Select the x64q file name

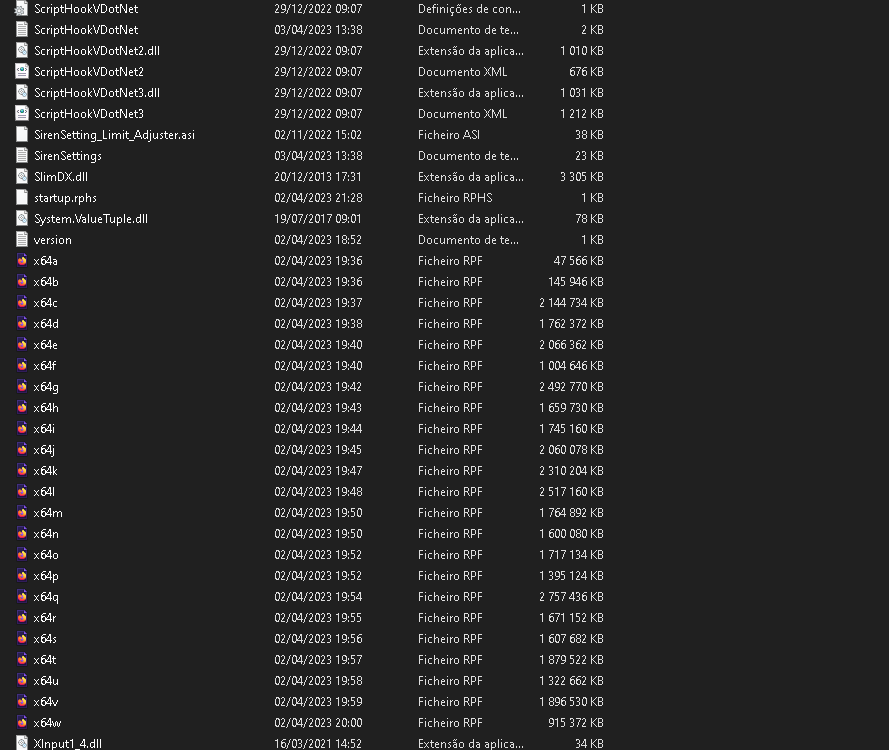[x=46, y=597]
